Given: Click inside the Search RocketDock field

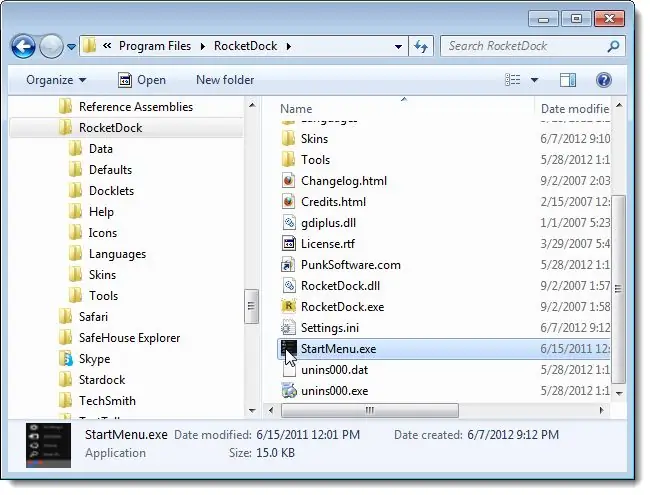Looking at the screenshot, I should click(x=520, y=46).
